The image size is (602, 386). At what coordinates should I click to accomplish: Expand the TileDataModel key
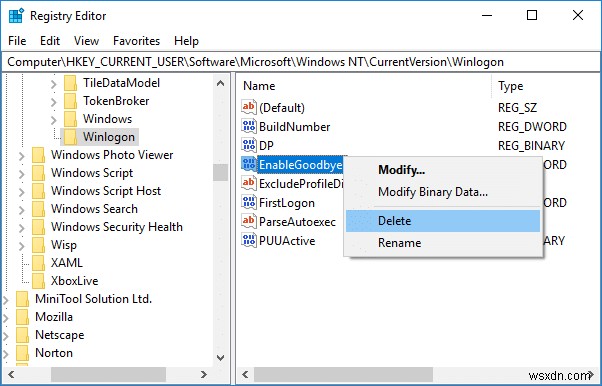54,84
